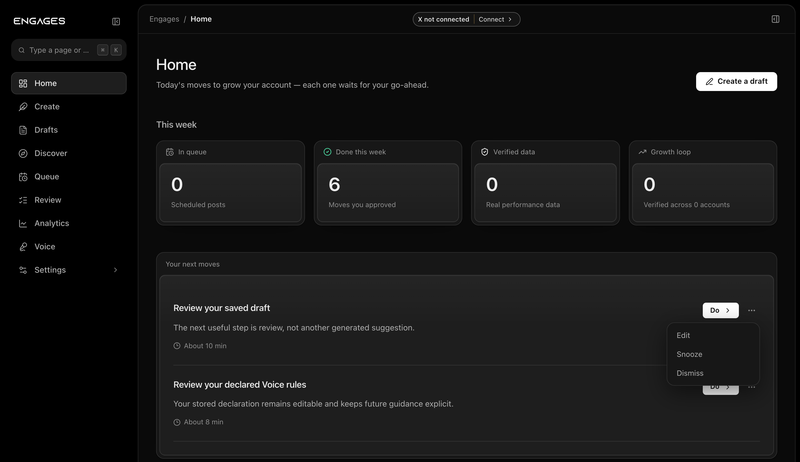The width and height of the screenshot is (800, 462).
Task: Click the Your next moves label
Action: point(192,264)
